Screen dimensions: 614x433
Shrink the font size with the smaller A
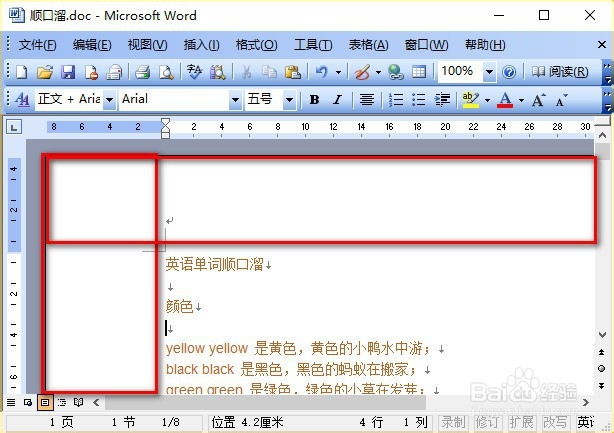pos(561,100)
